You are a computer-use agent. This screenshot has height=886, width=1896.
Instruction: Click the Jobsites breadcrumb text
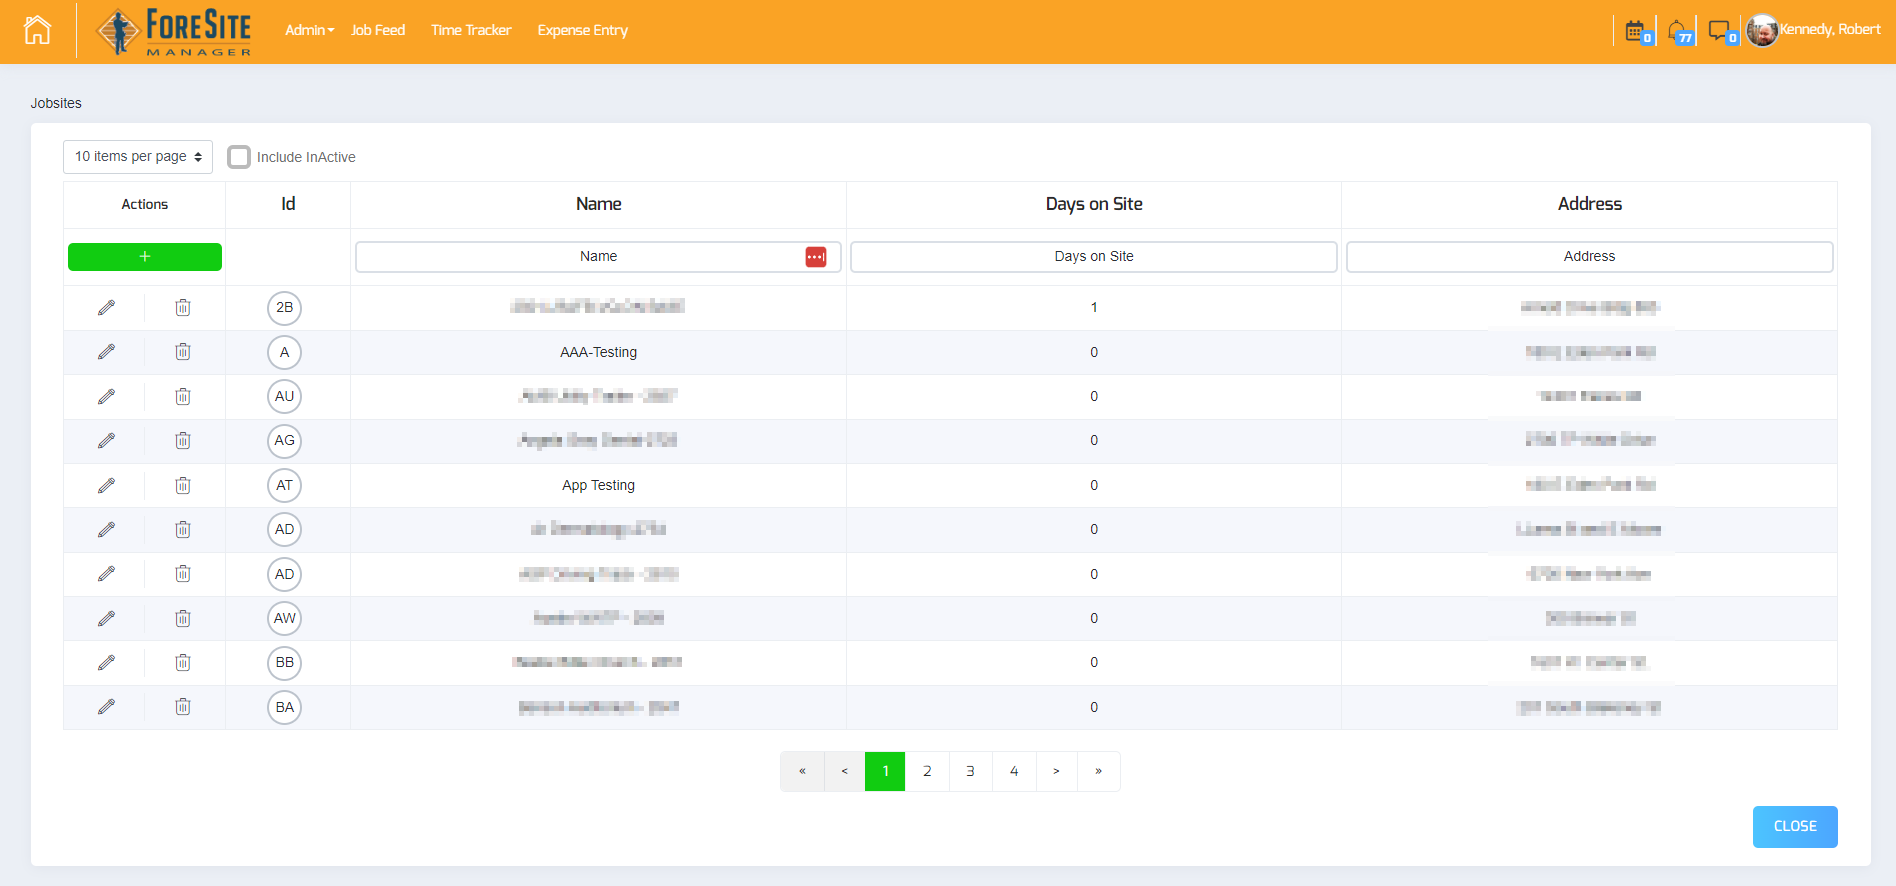coord(56,103)
